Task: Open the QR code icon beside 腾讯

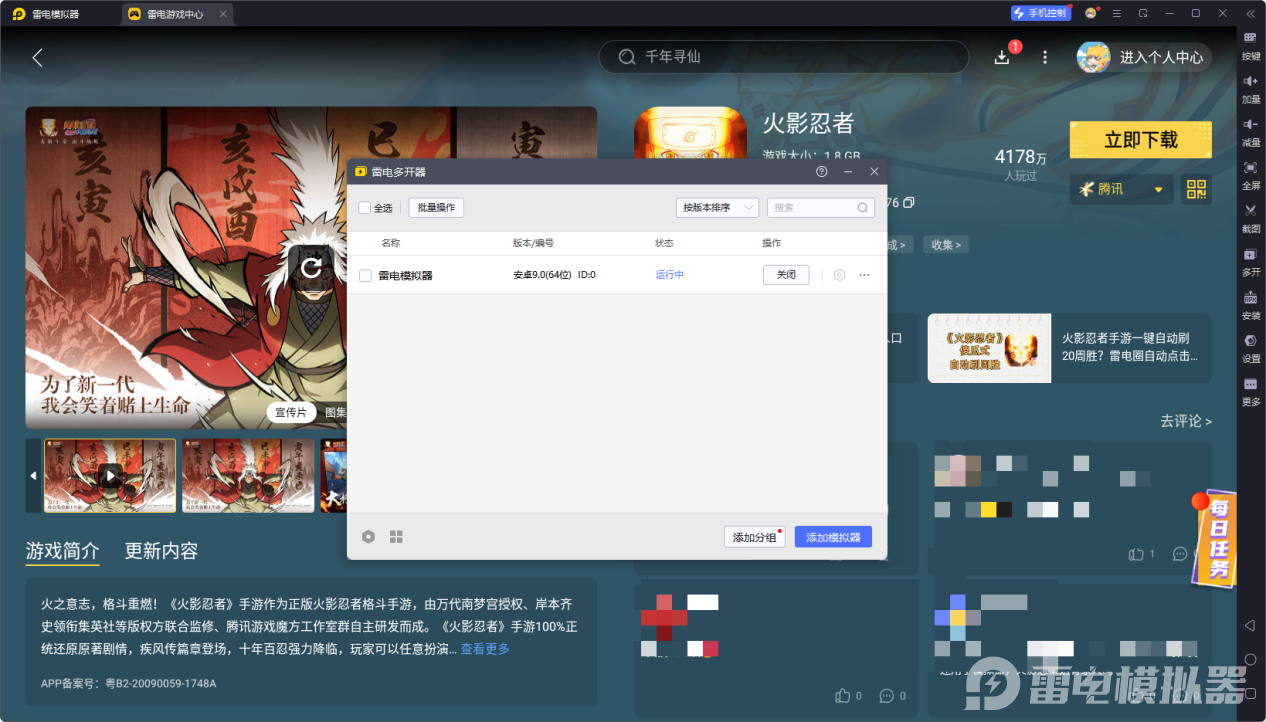Action: click(1196, 188)
